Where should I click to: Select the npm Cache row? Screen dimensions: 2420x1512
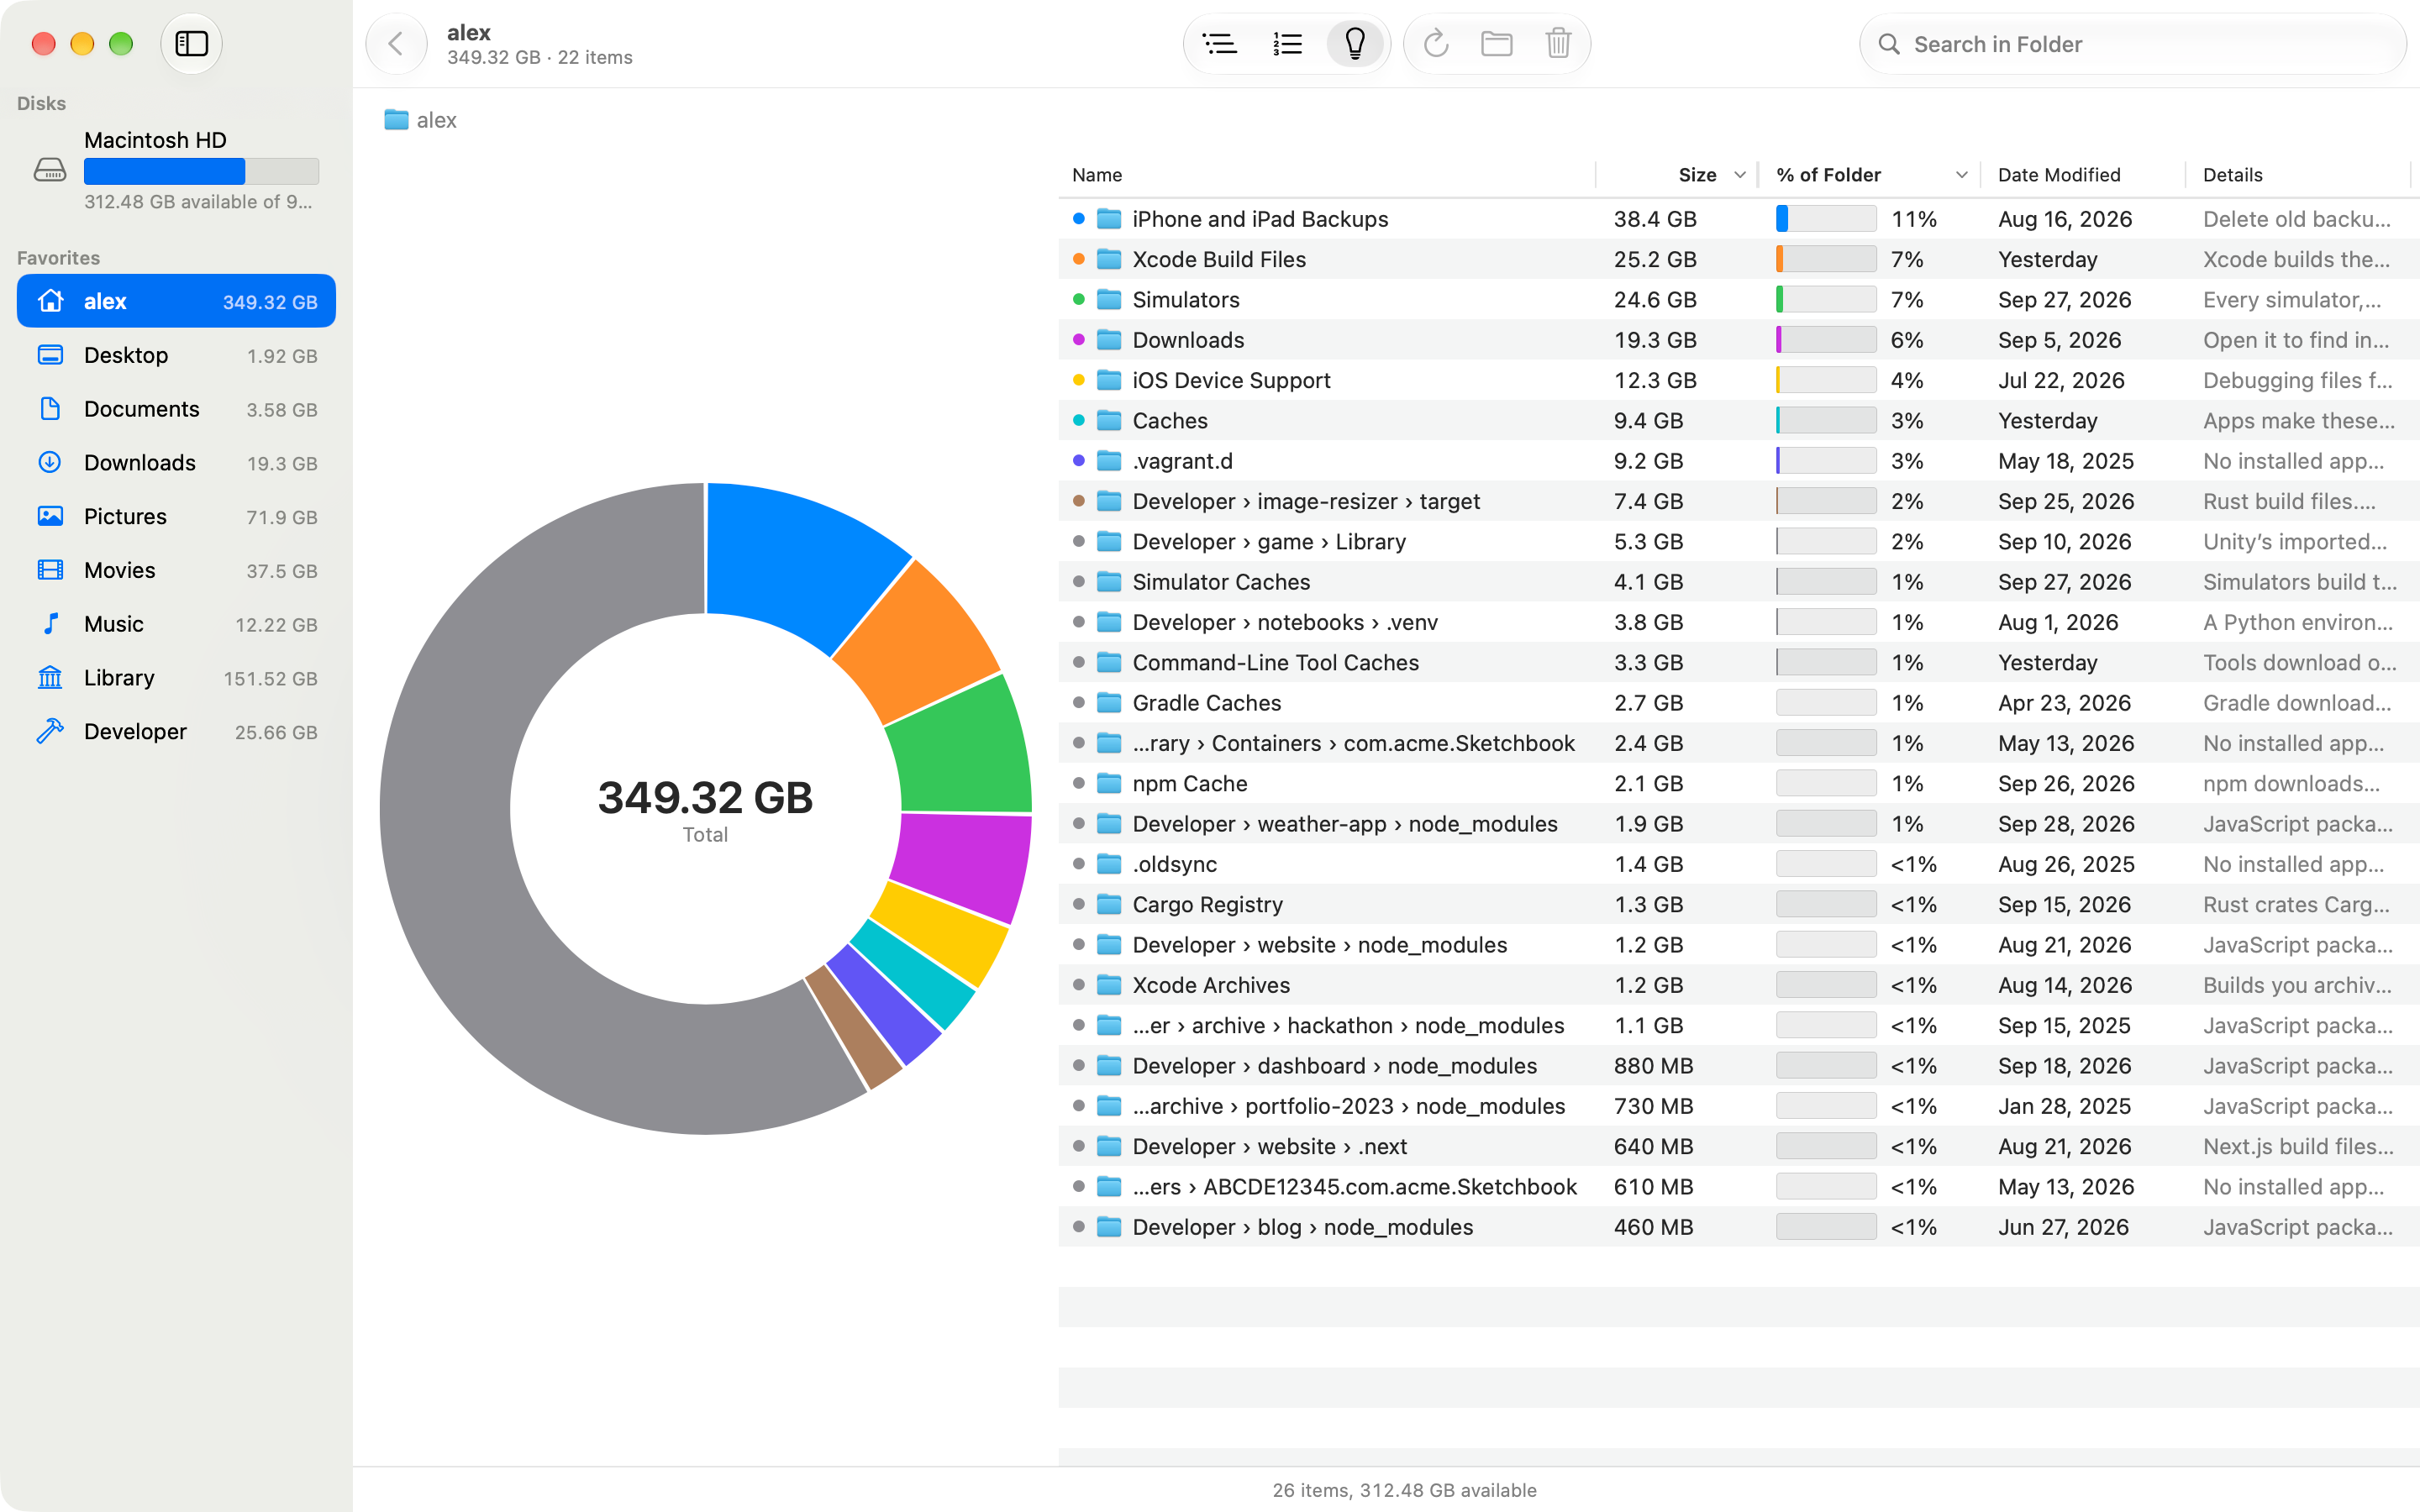pyautogui.click(x=1738, y=784)
